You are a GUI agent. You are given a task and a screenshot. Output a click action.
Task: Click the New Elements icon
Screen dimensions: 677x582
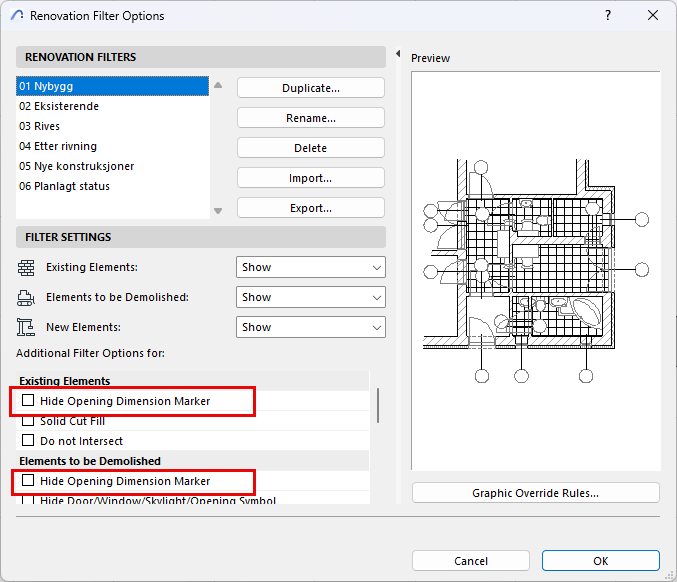click(26, 327)
